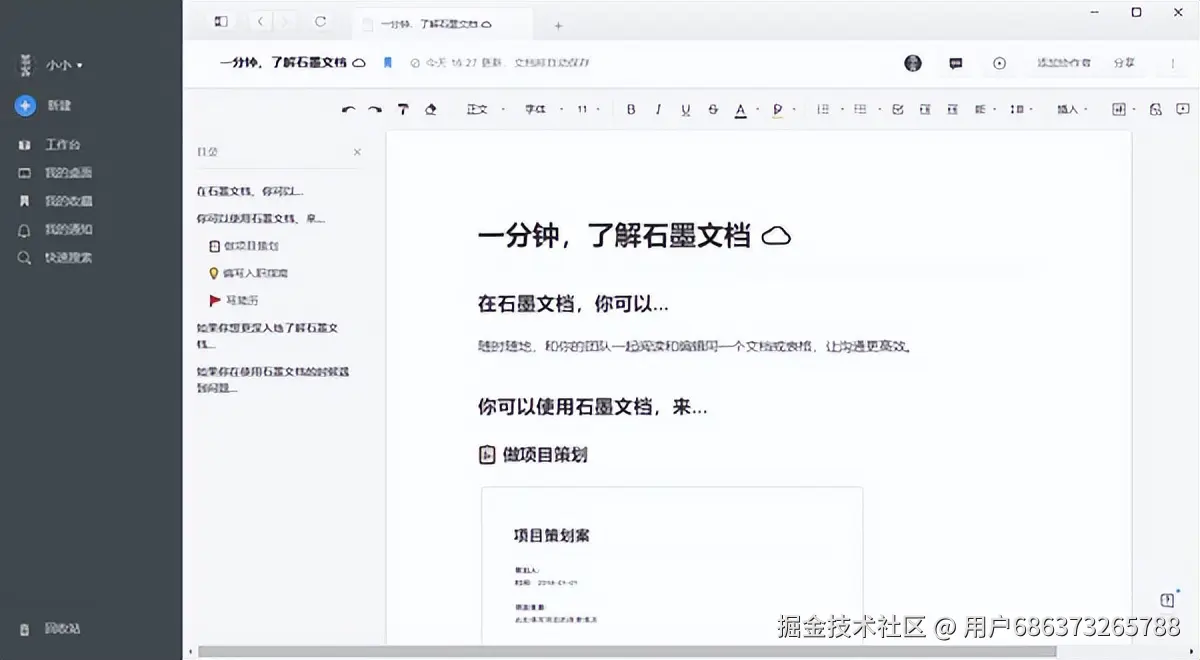Toggle underline formatting
This screenshot has width=1200, height=660.
pyautogui.click(x=685, y=109)
